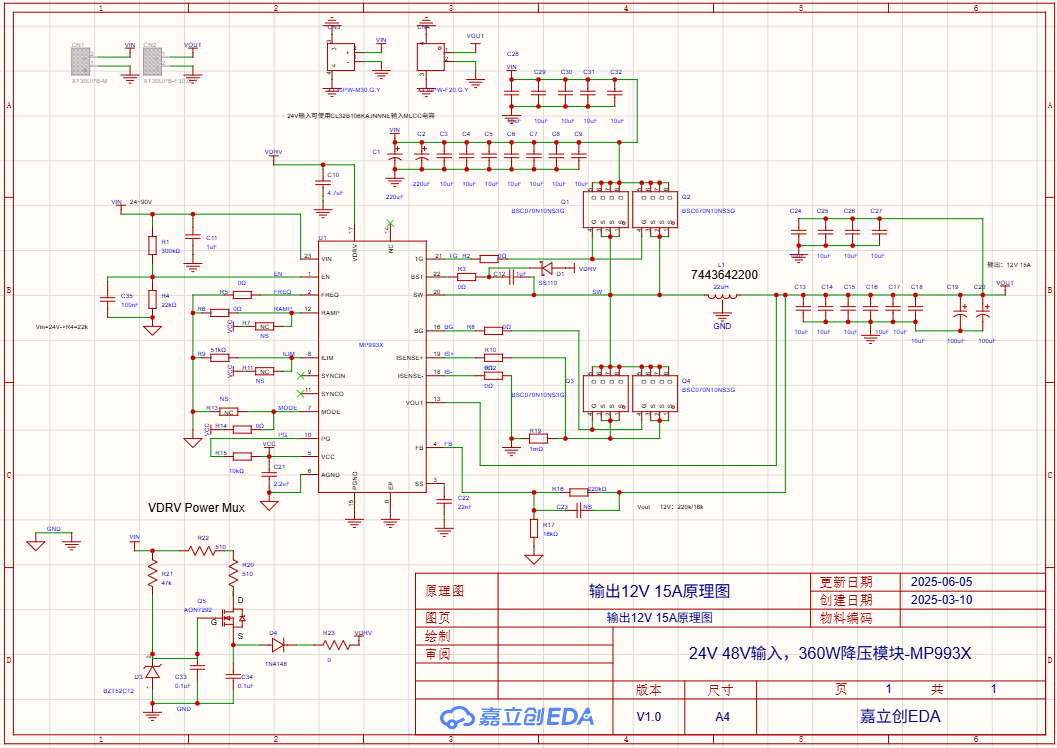Screen dimensions: 1057x748
Task: Click the GND label under L1
Action: point(722,326)
